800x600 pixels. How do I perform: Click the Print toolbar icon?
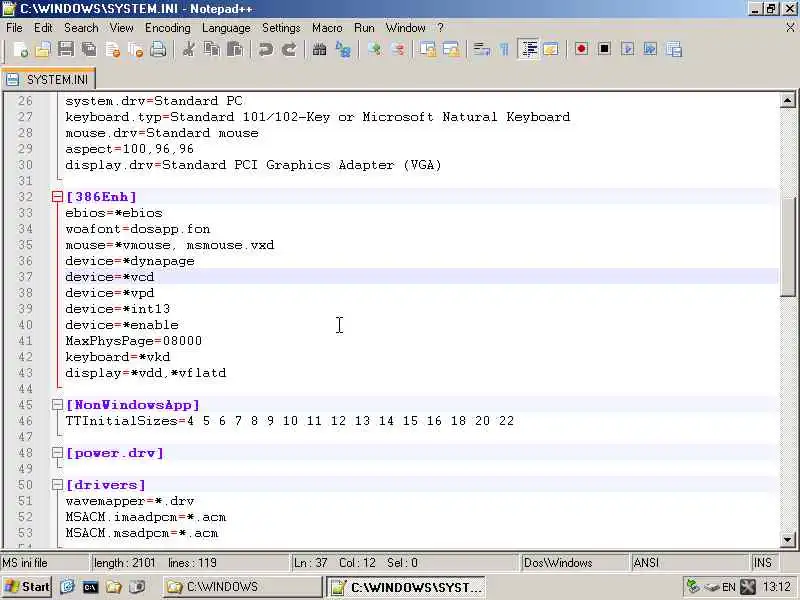pyautogui.click(x=159, y=49)
